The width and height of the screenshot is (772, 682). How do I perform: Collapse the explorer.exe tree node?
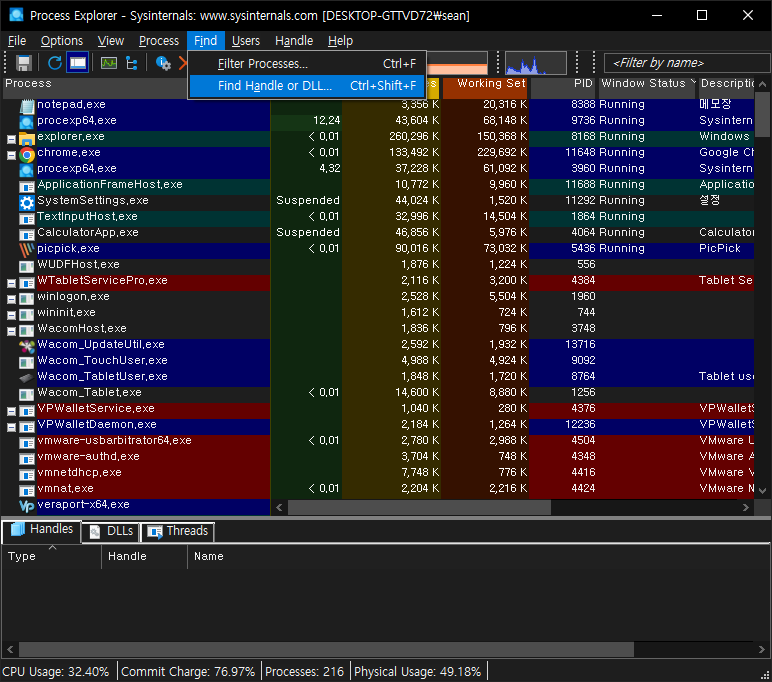coord(11,139)
